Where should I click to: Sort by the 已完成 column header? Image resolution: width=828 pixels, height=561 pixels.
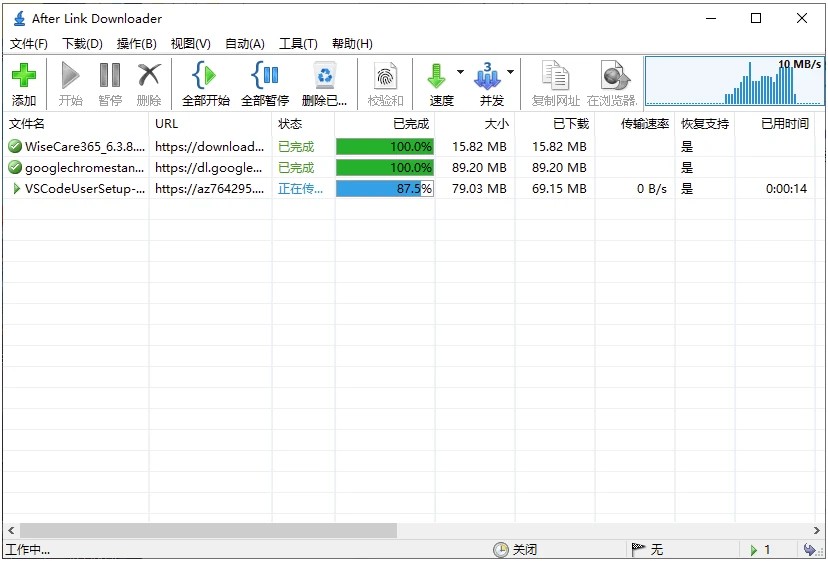tap(385, 124)
